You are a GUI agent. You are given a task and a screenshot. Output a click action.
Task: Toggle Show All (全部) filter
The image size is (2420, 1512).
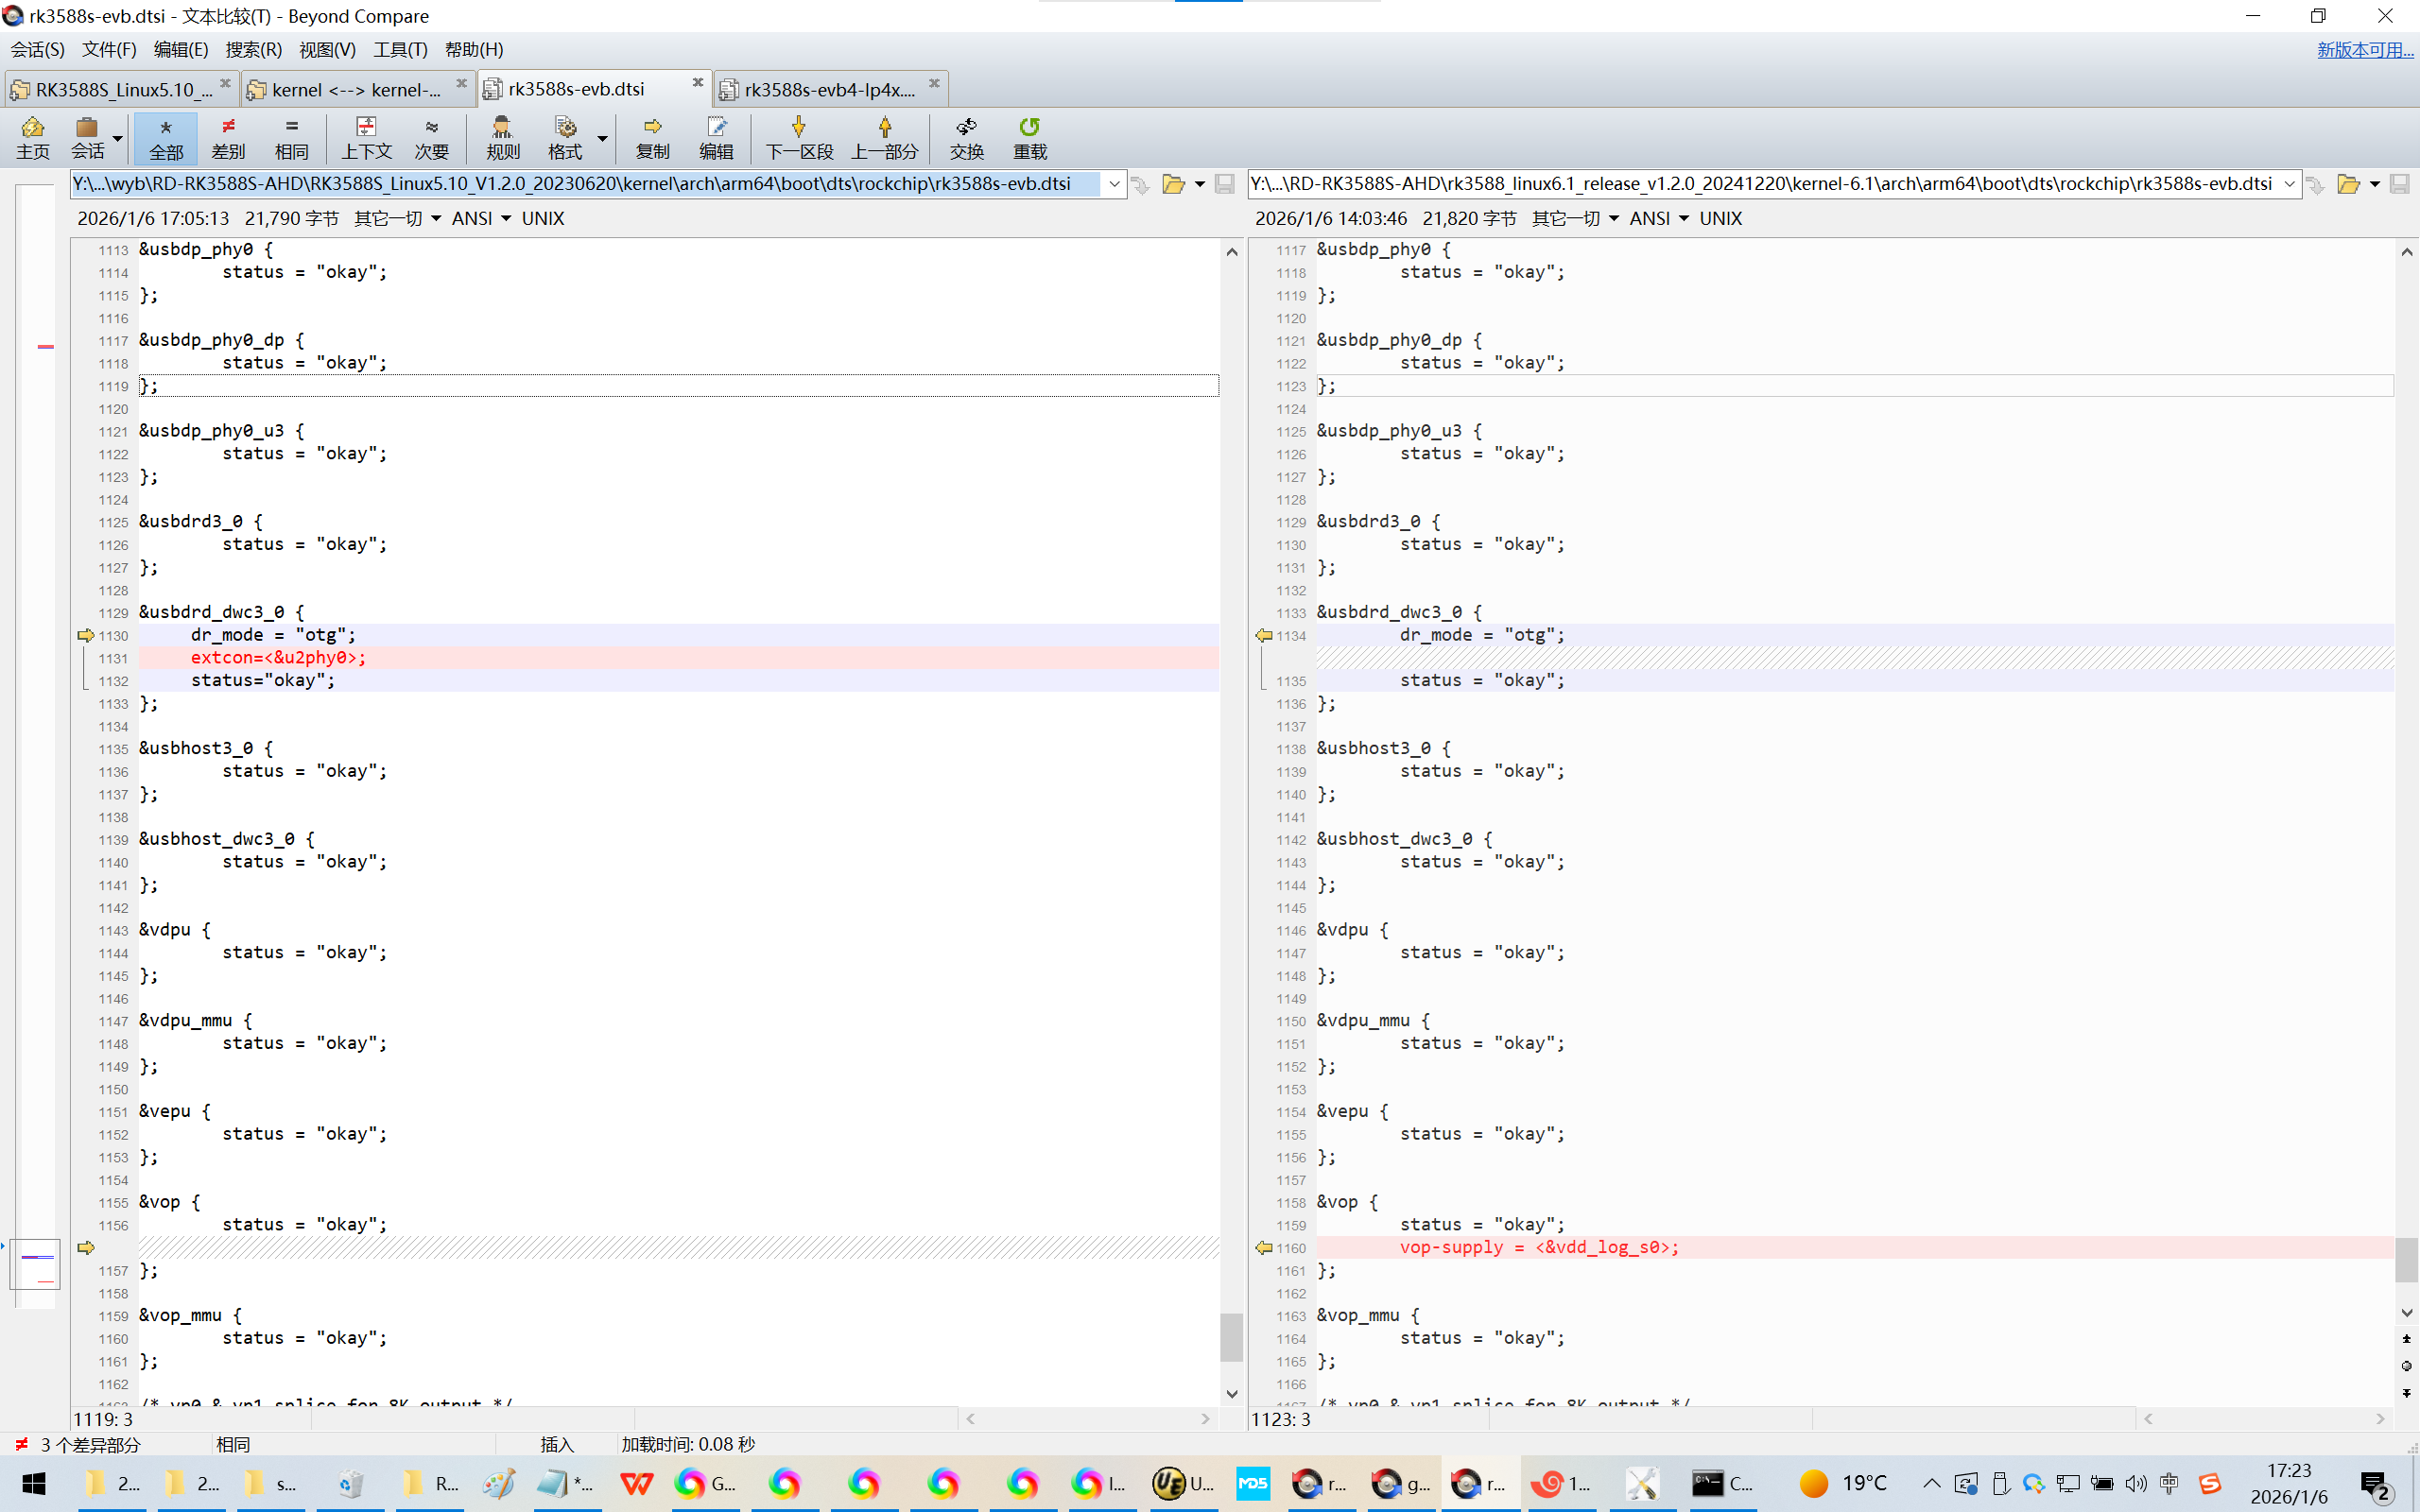point(166,138)
